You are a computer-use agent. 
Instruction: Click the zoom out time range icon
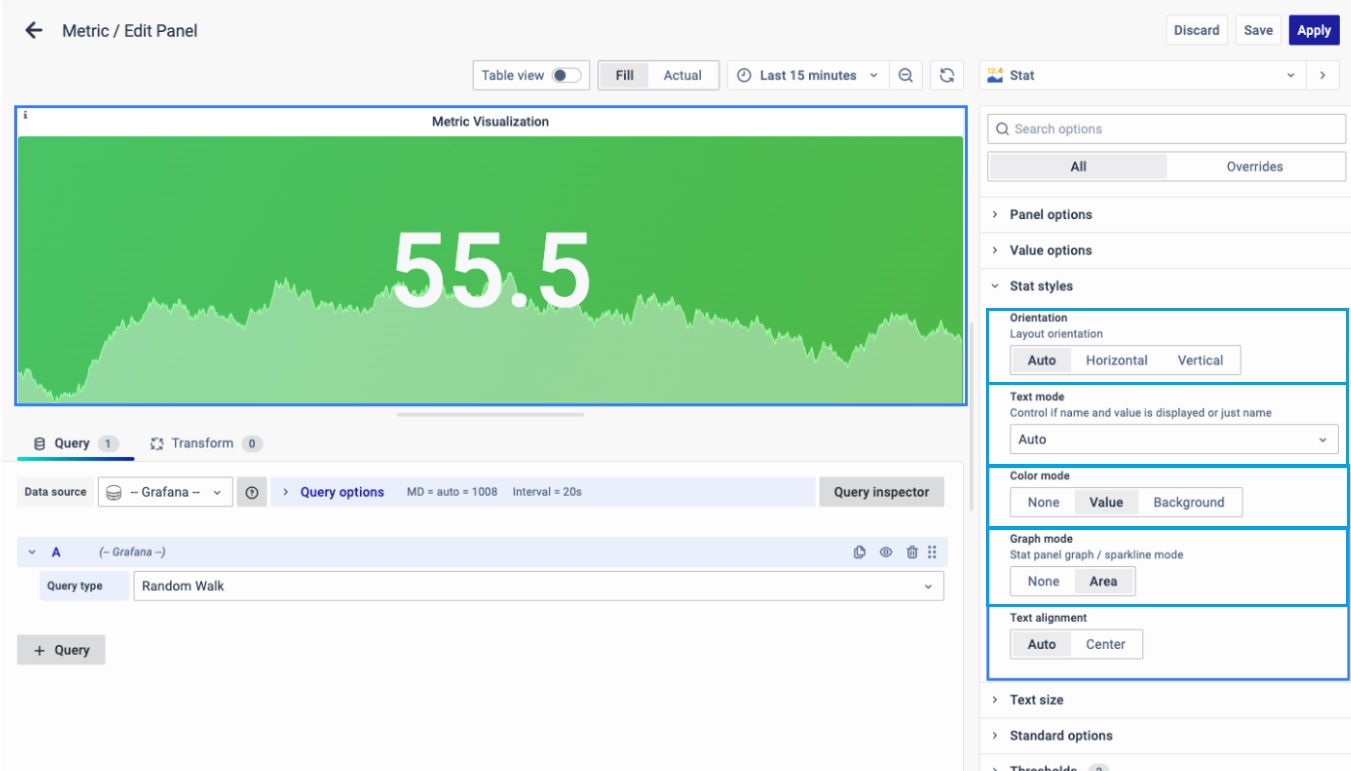coord(905,75)
